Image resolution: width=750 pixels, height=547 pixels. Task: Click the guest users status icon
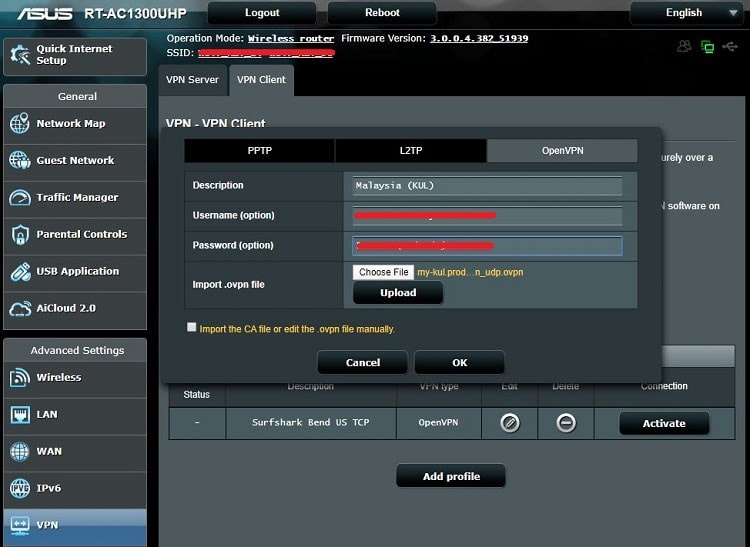[684, 46]
